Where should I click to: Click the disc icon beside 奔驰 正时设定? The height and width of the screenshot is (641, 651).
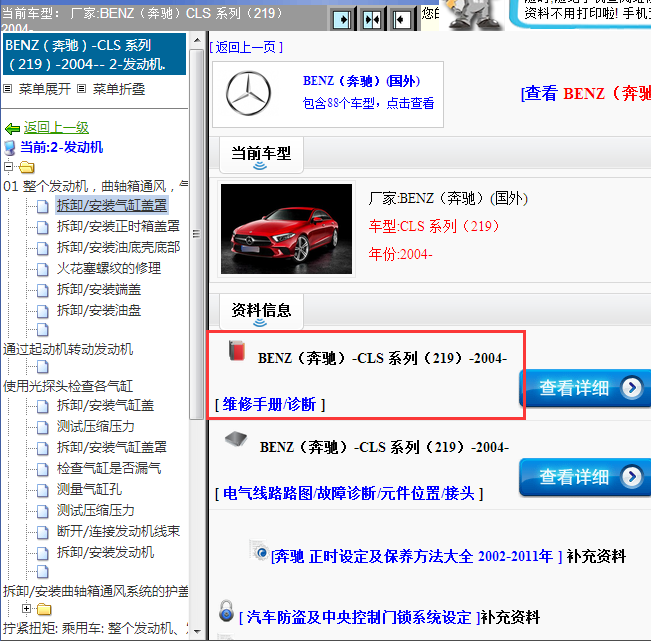[x=259, y=550]
